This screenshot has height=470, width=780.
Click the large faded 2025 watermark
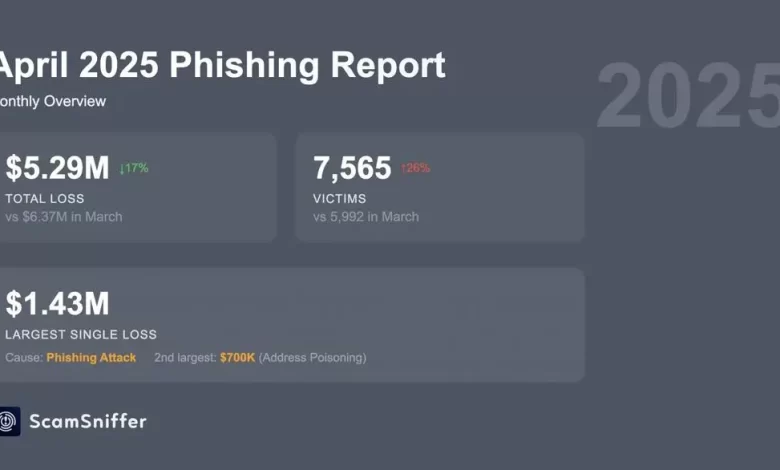click(688, 95)
